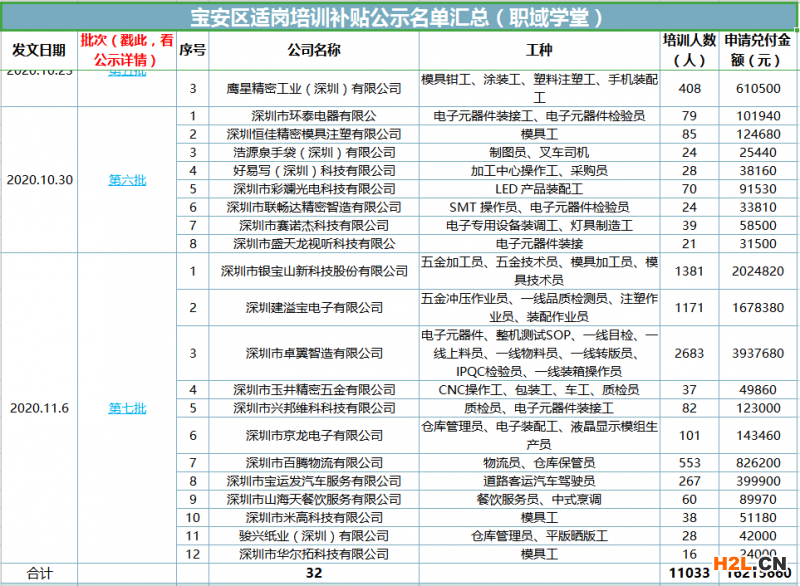
Task: Open the 第六批 batch link
Action: click(127, 180)
